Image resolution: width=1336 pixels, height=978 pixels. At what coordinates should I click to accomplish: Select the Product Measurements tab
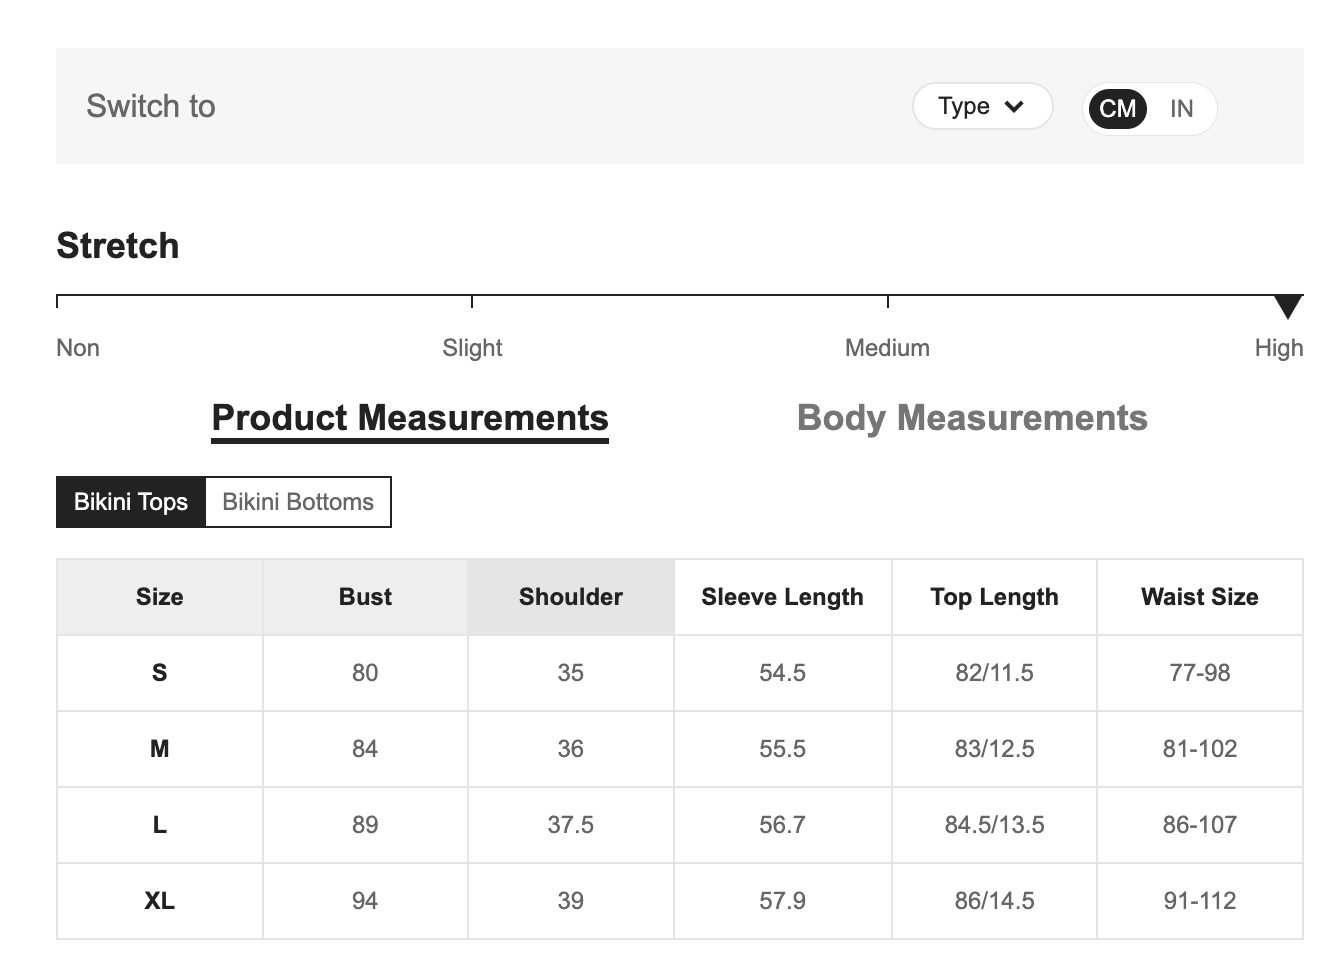pyautogui.click(x=410, y=418)
